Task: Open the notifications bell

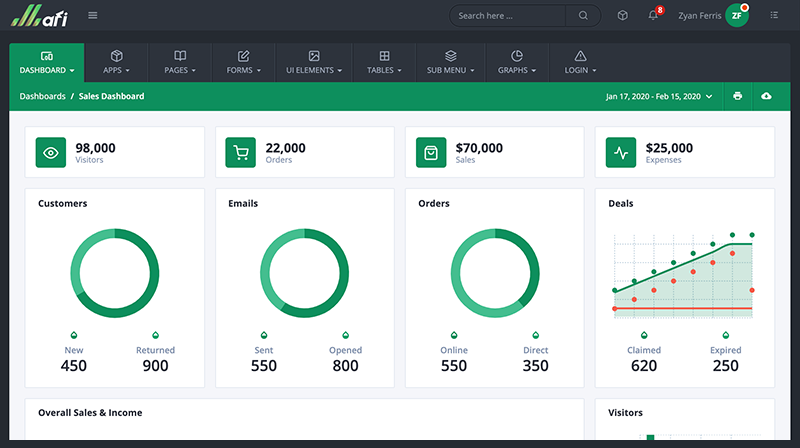Action: 653,16
